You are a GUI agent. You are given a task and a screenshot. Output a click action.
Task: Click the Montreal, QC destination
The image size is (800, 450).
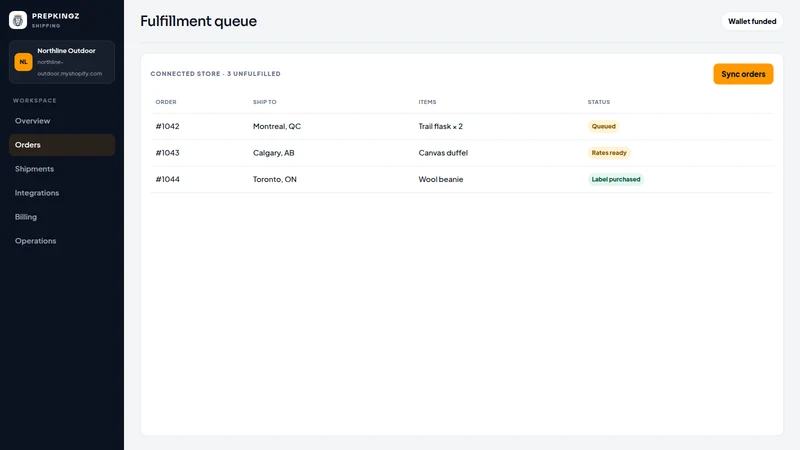click(277, 126)
